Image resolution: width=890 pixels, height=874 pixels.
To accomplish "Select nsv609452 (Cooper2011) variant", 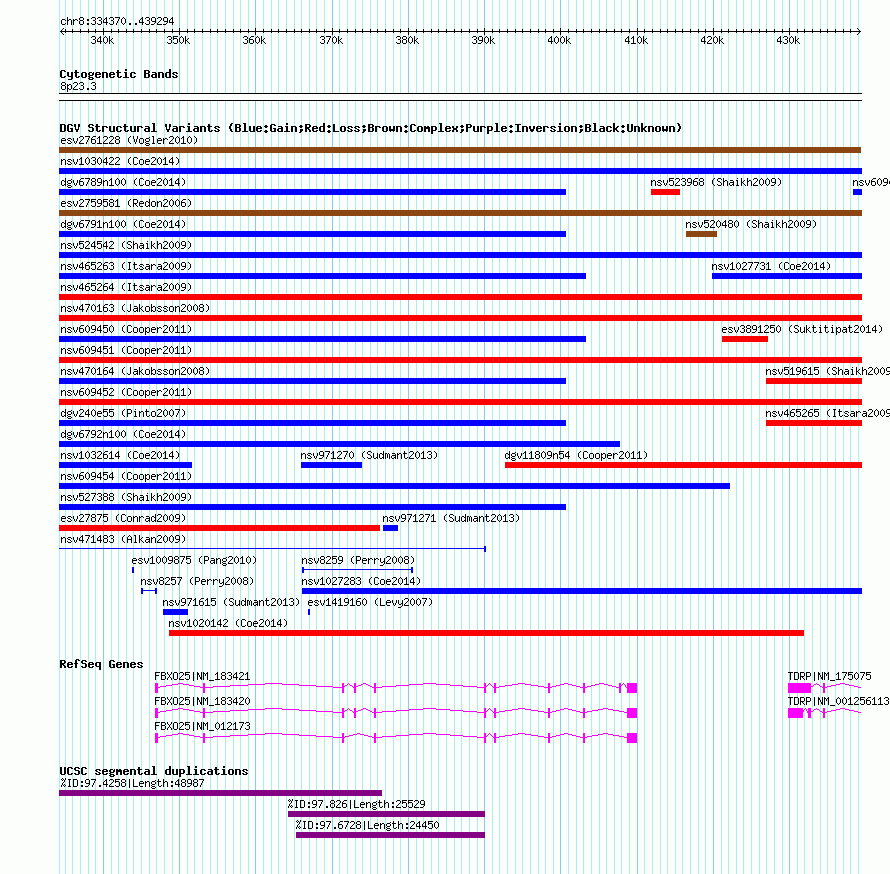I will [x=460, y=402].
